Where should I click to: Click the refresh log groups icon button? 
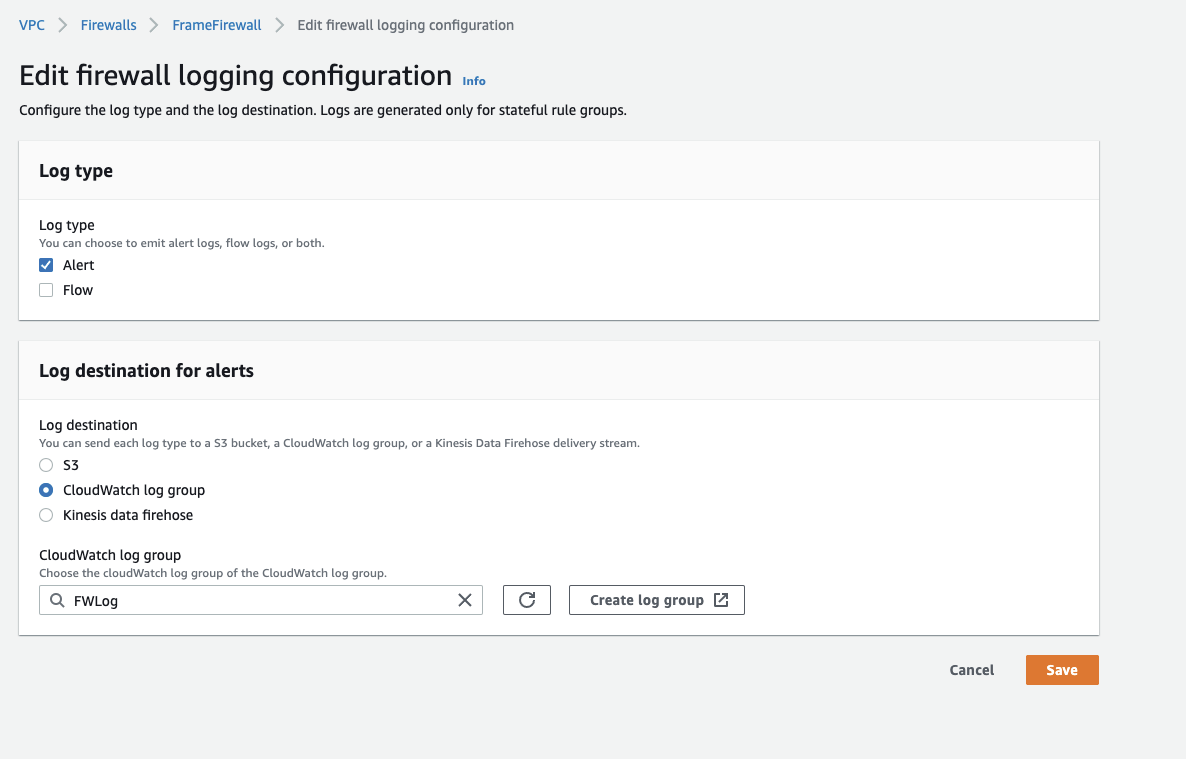point(527,600)
